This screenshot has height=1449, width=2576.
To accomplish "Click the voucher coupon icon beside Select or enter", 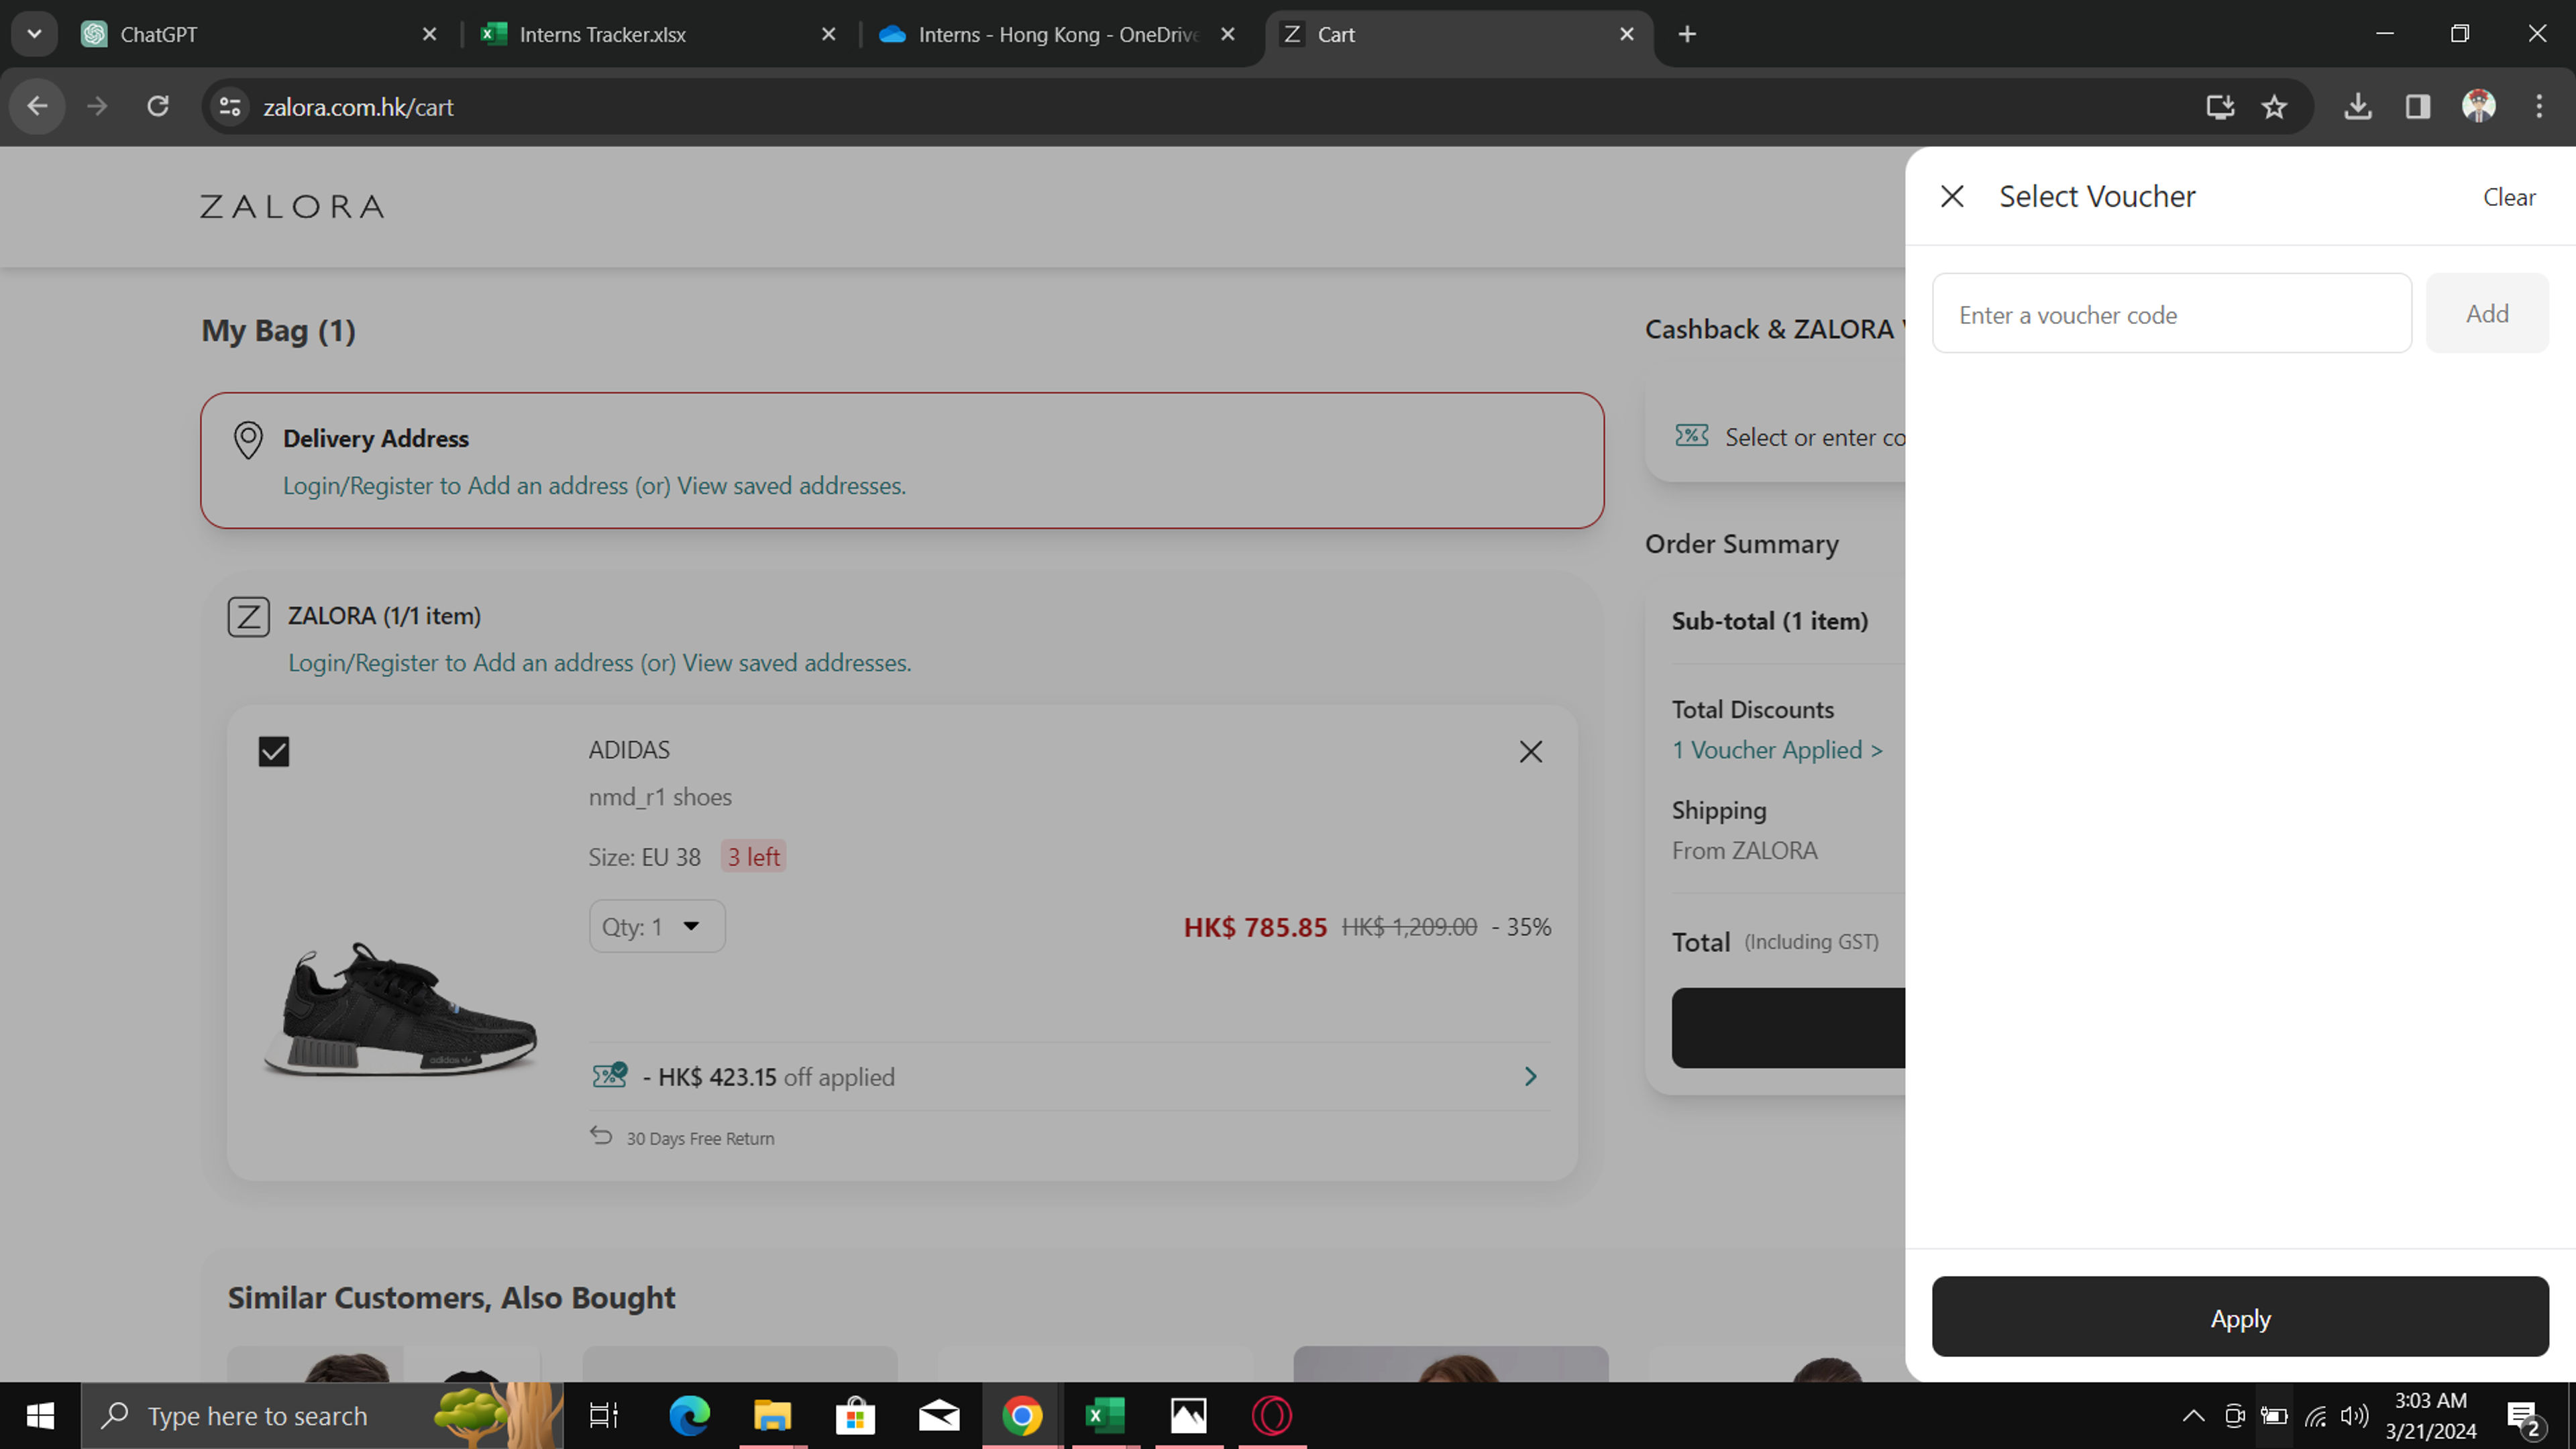I will coord(1692,435).
